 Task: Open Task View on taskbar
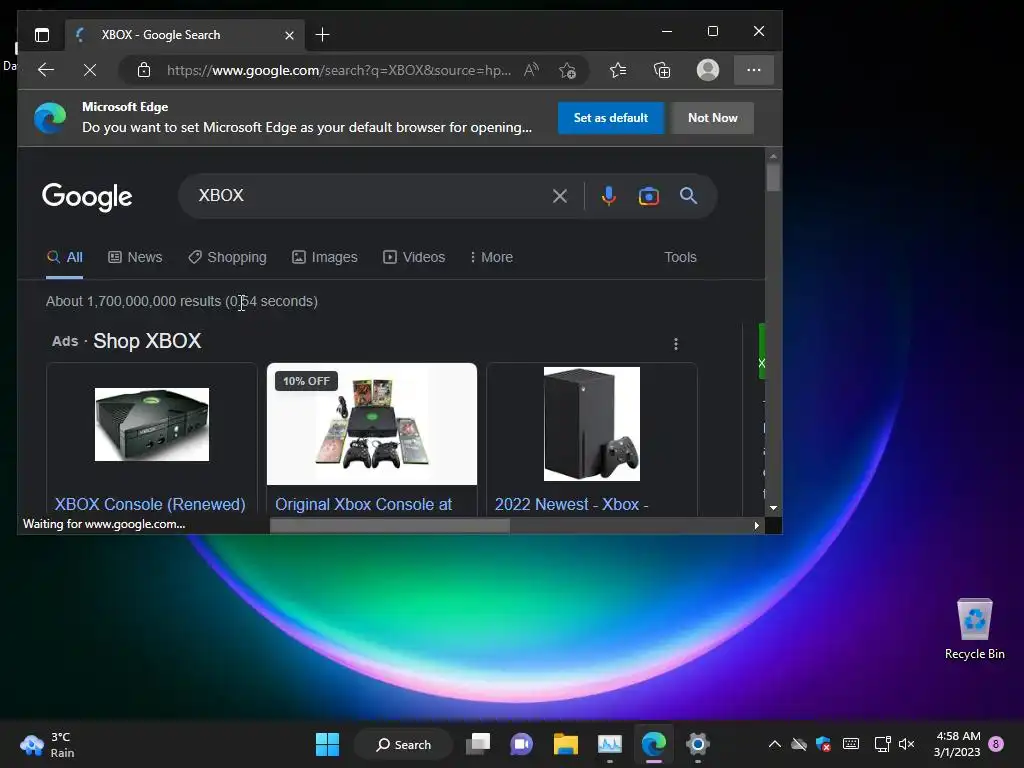[478, 744]
